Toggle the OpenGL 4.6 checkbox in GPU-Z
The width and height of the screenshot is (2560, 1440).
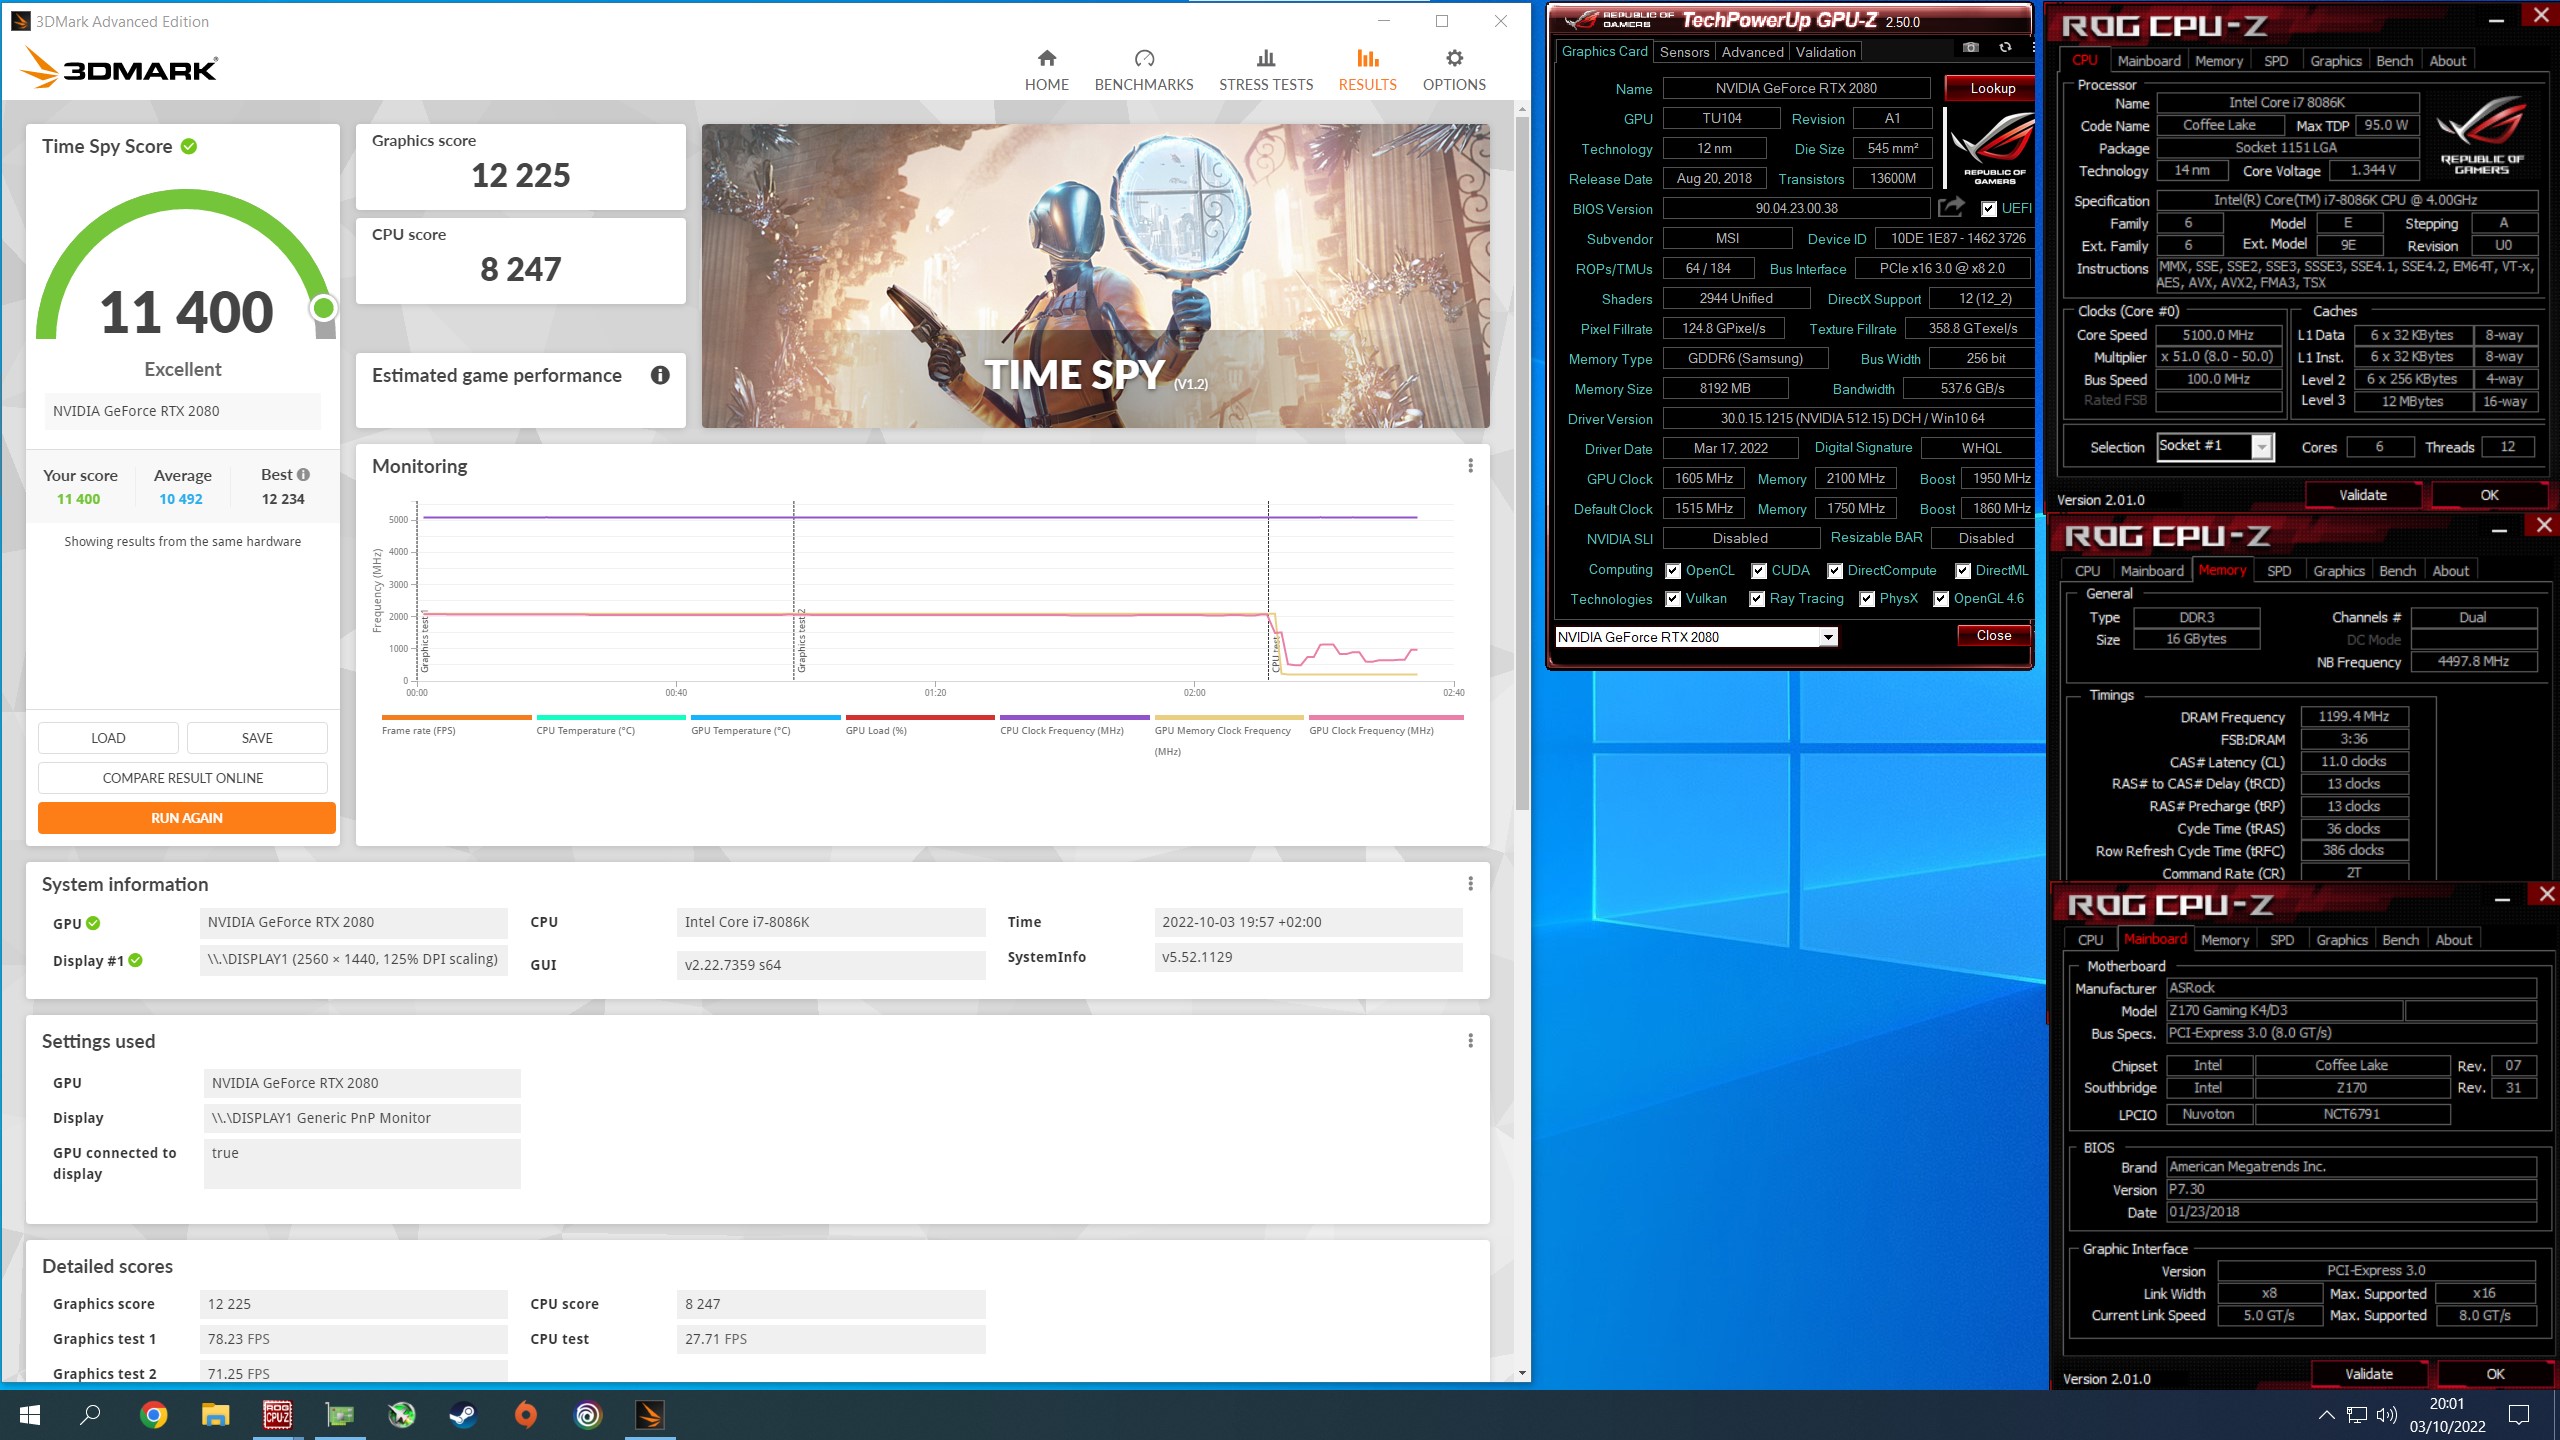(1941, 599)
